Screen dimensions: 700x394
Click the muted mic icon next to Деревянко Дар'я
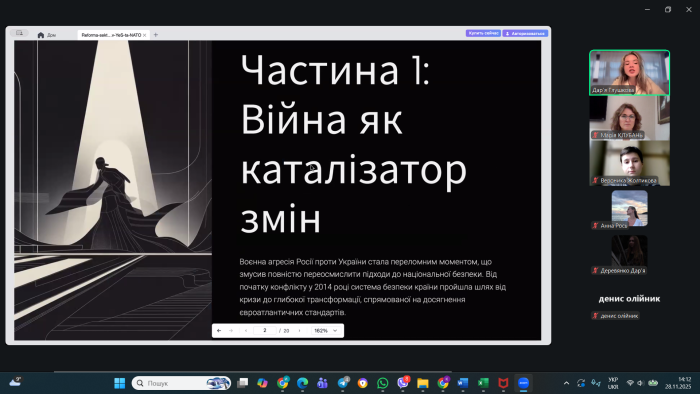[x=595, y=270]
